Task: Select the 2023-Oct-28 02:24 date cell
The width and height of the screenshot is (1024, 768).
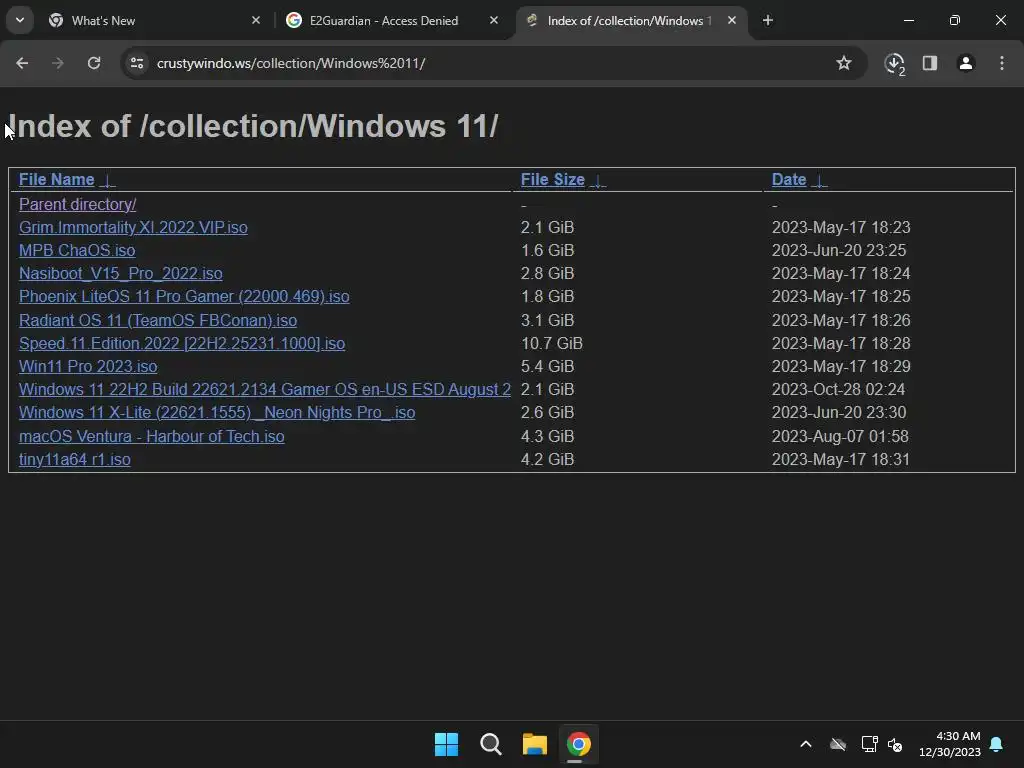Action: tap(839, 389)
